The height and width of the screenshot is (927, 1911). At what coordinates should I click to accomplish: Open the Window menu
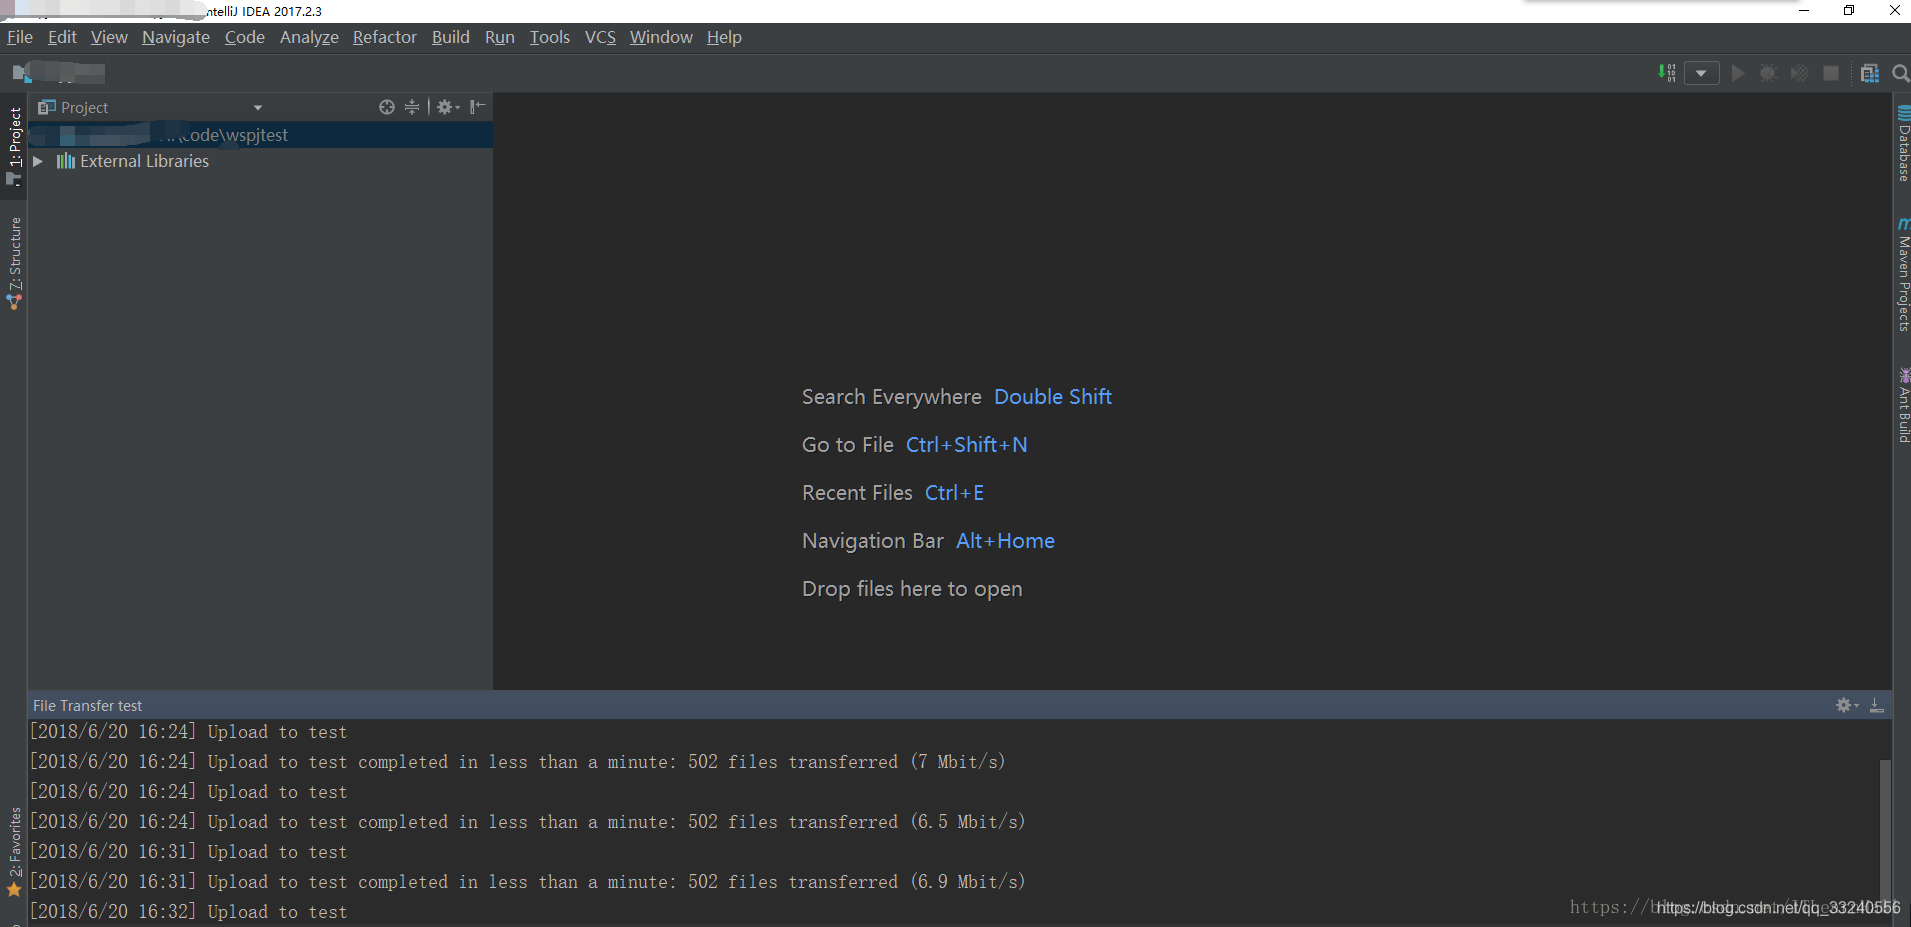point(661,37)
